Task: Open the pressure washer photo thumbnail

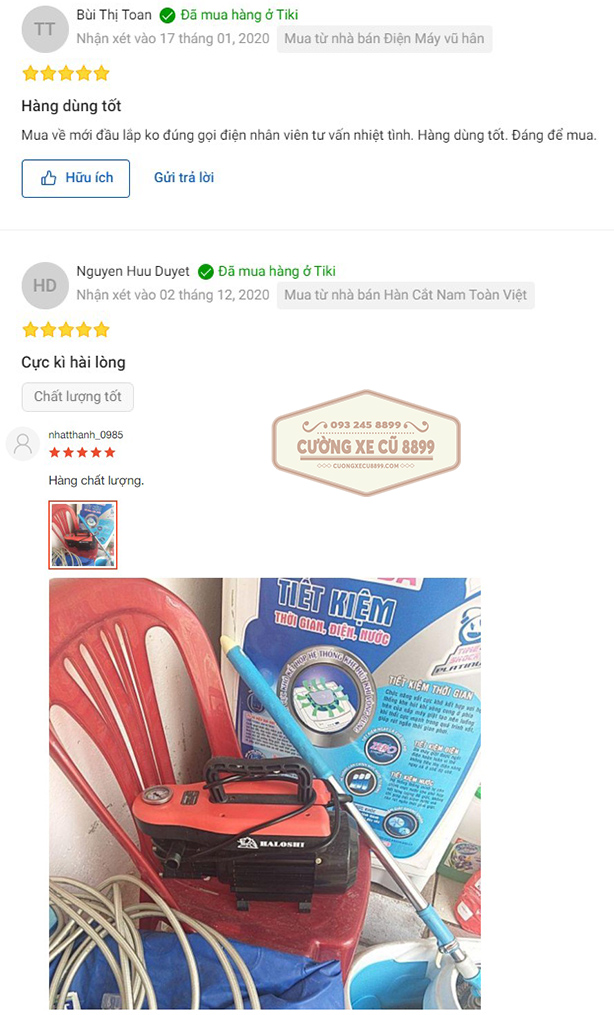Action: (83, 535)
